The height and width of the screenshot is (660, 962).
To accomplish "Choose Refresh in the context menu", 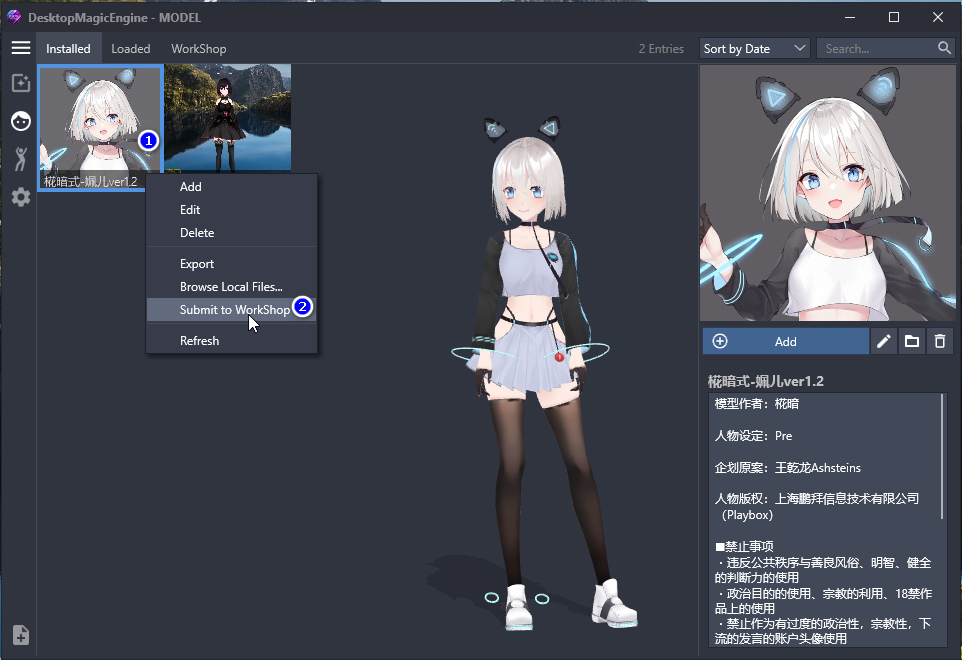I will 231,340.
